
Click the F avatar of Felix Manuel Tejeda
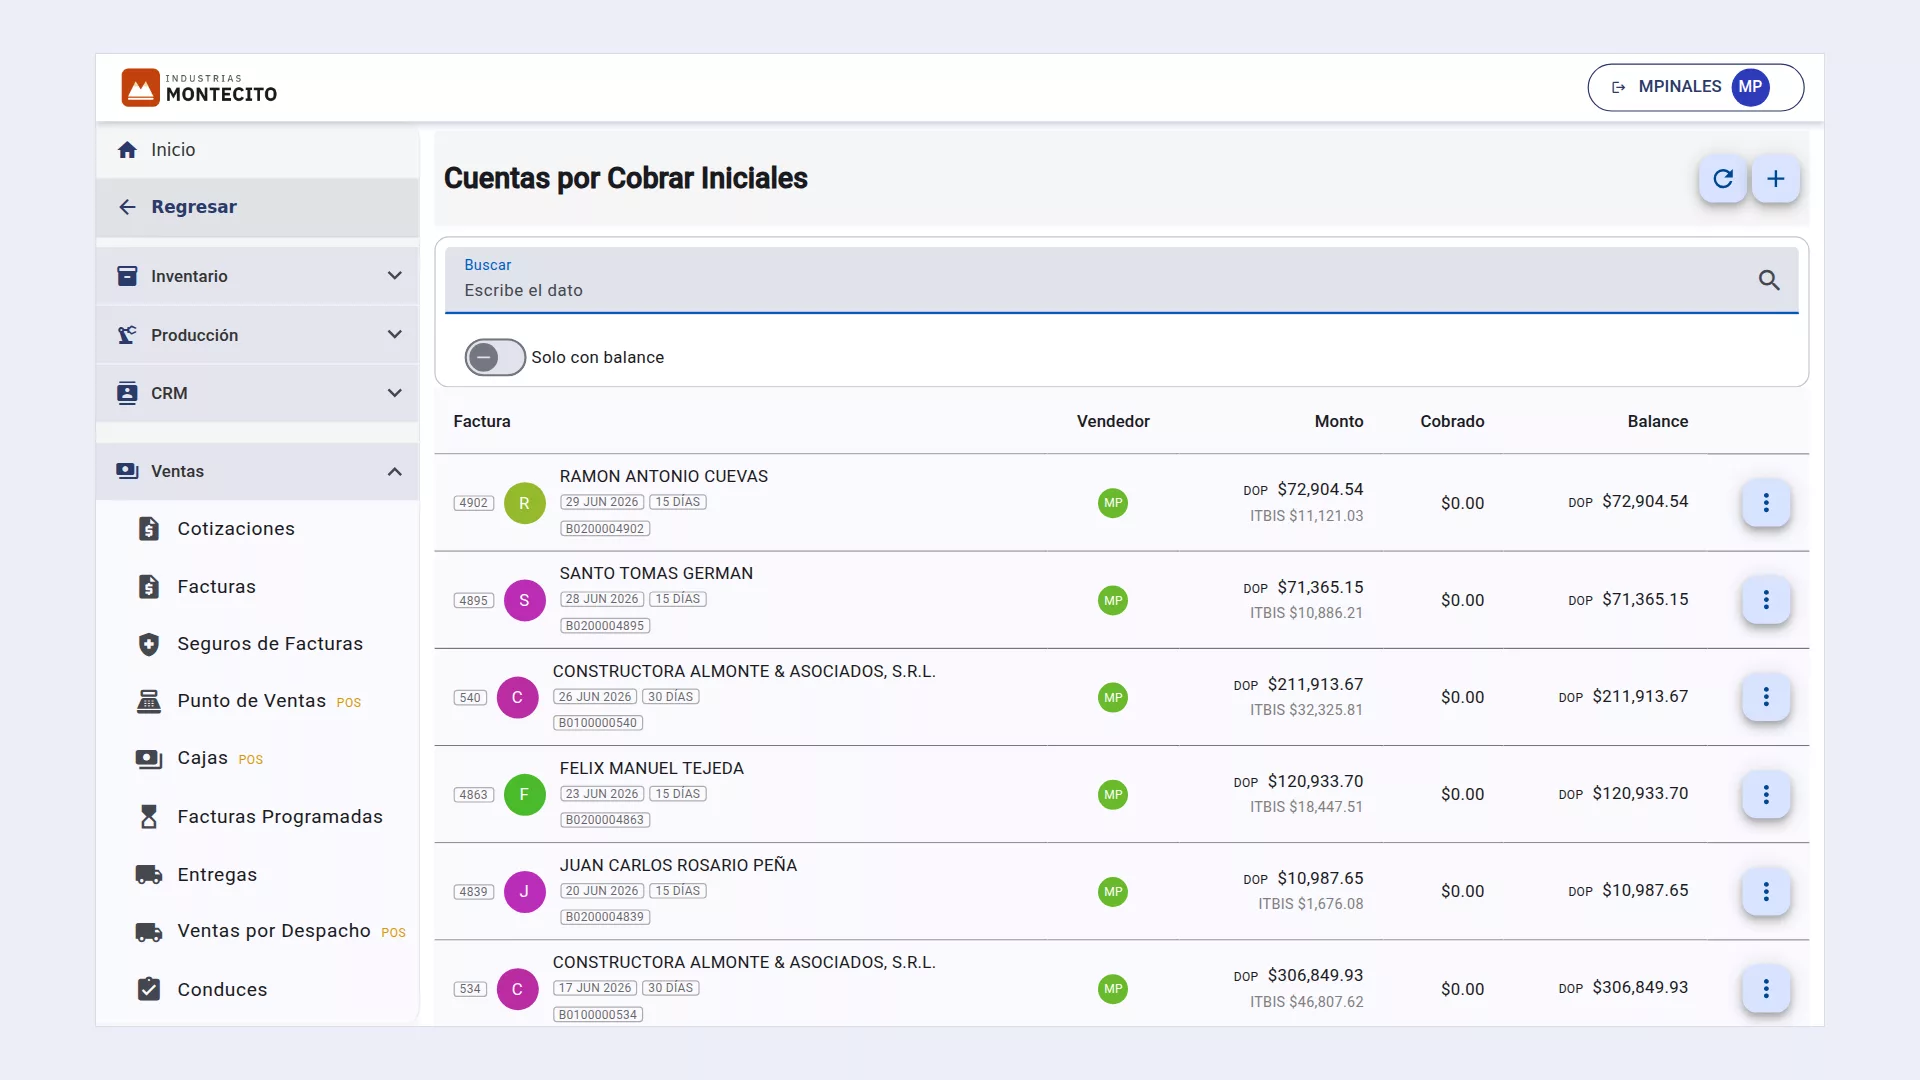pyautogui.click(x=524, y=794)
